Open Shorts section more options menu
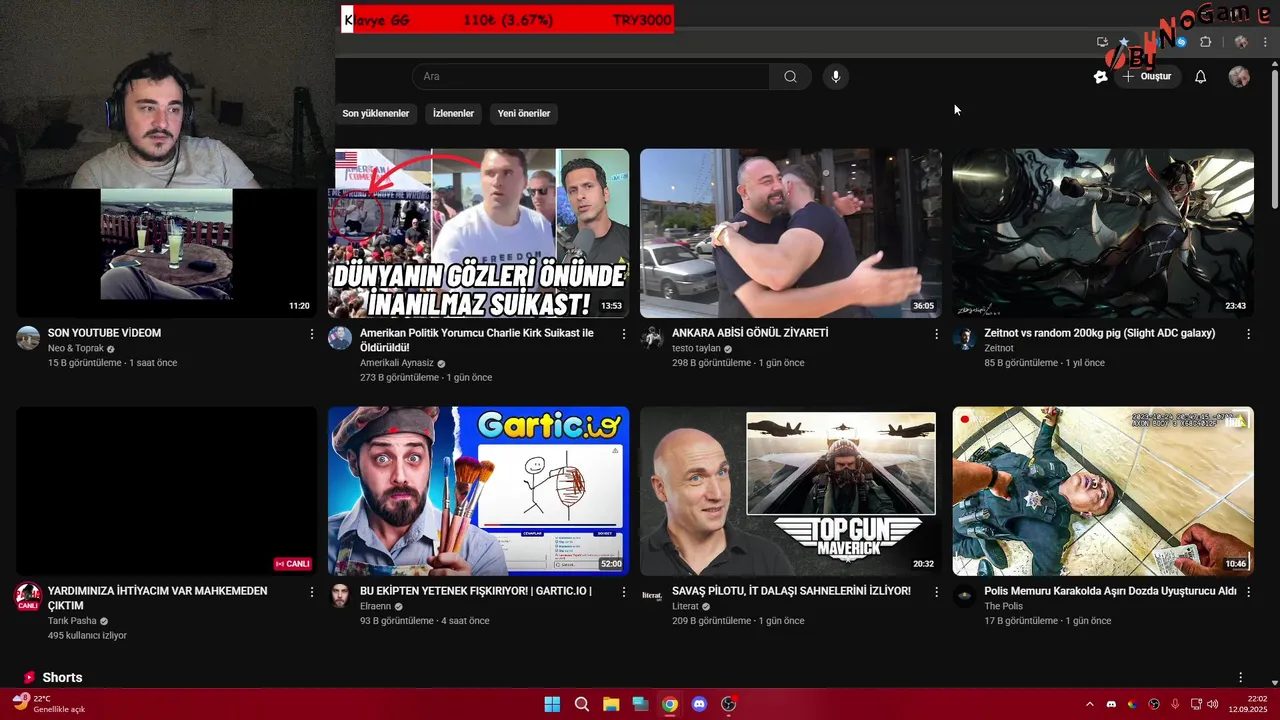This screenshot has width=1280, height=720. pos(1240,678)
